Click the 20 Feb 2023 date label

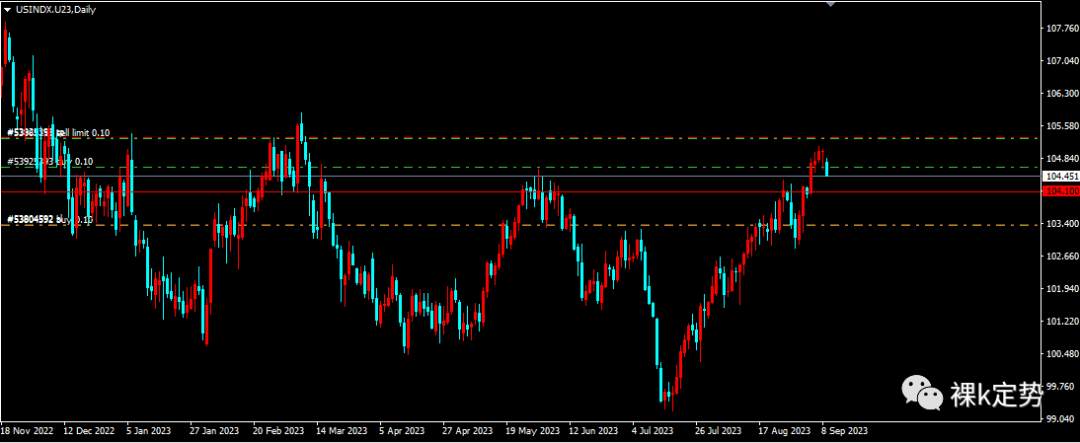(x=278, y=431)
